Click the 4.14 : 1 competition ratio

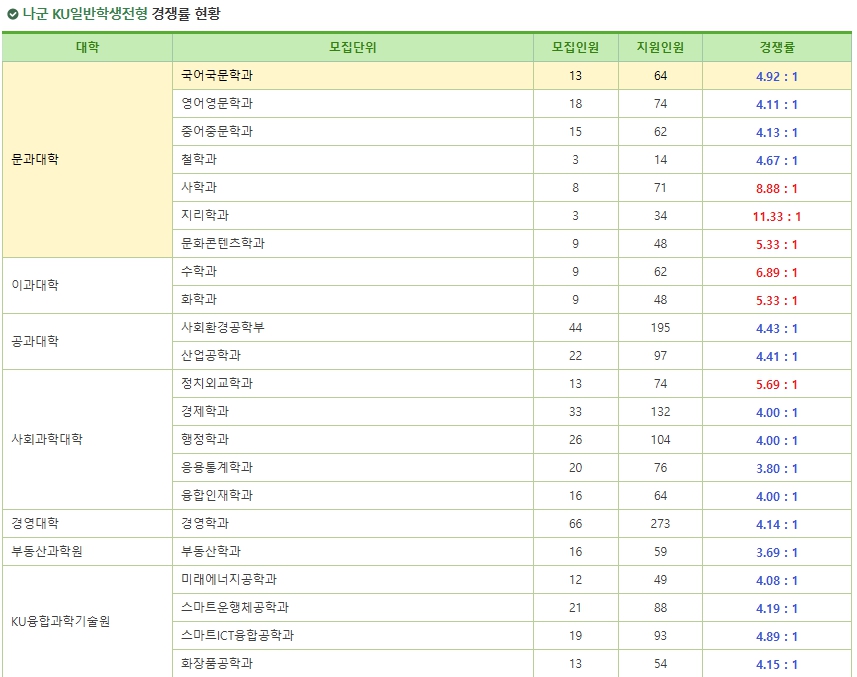[777, 525]
